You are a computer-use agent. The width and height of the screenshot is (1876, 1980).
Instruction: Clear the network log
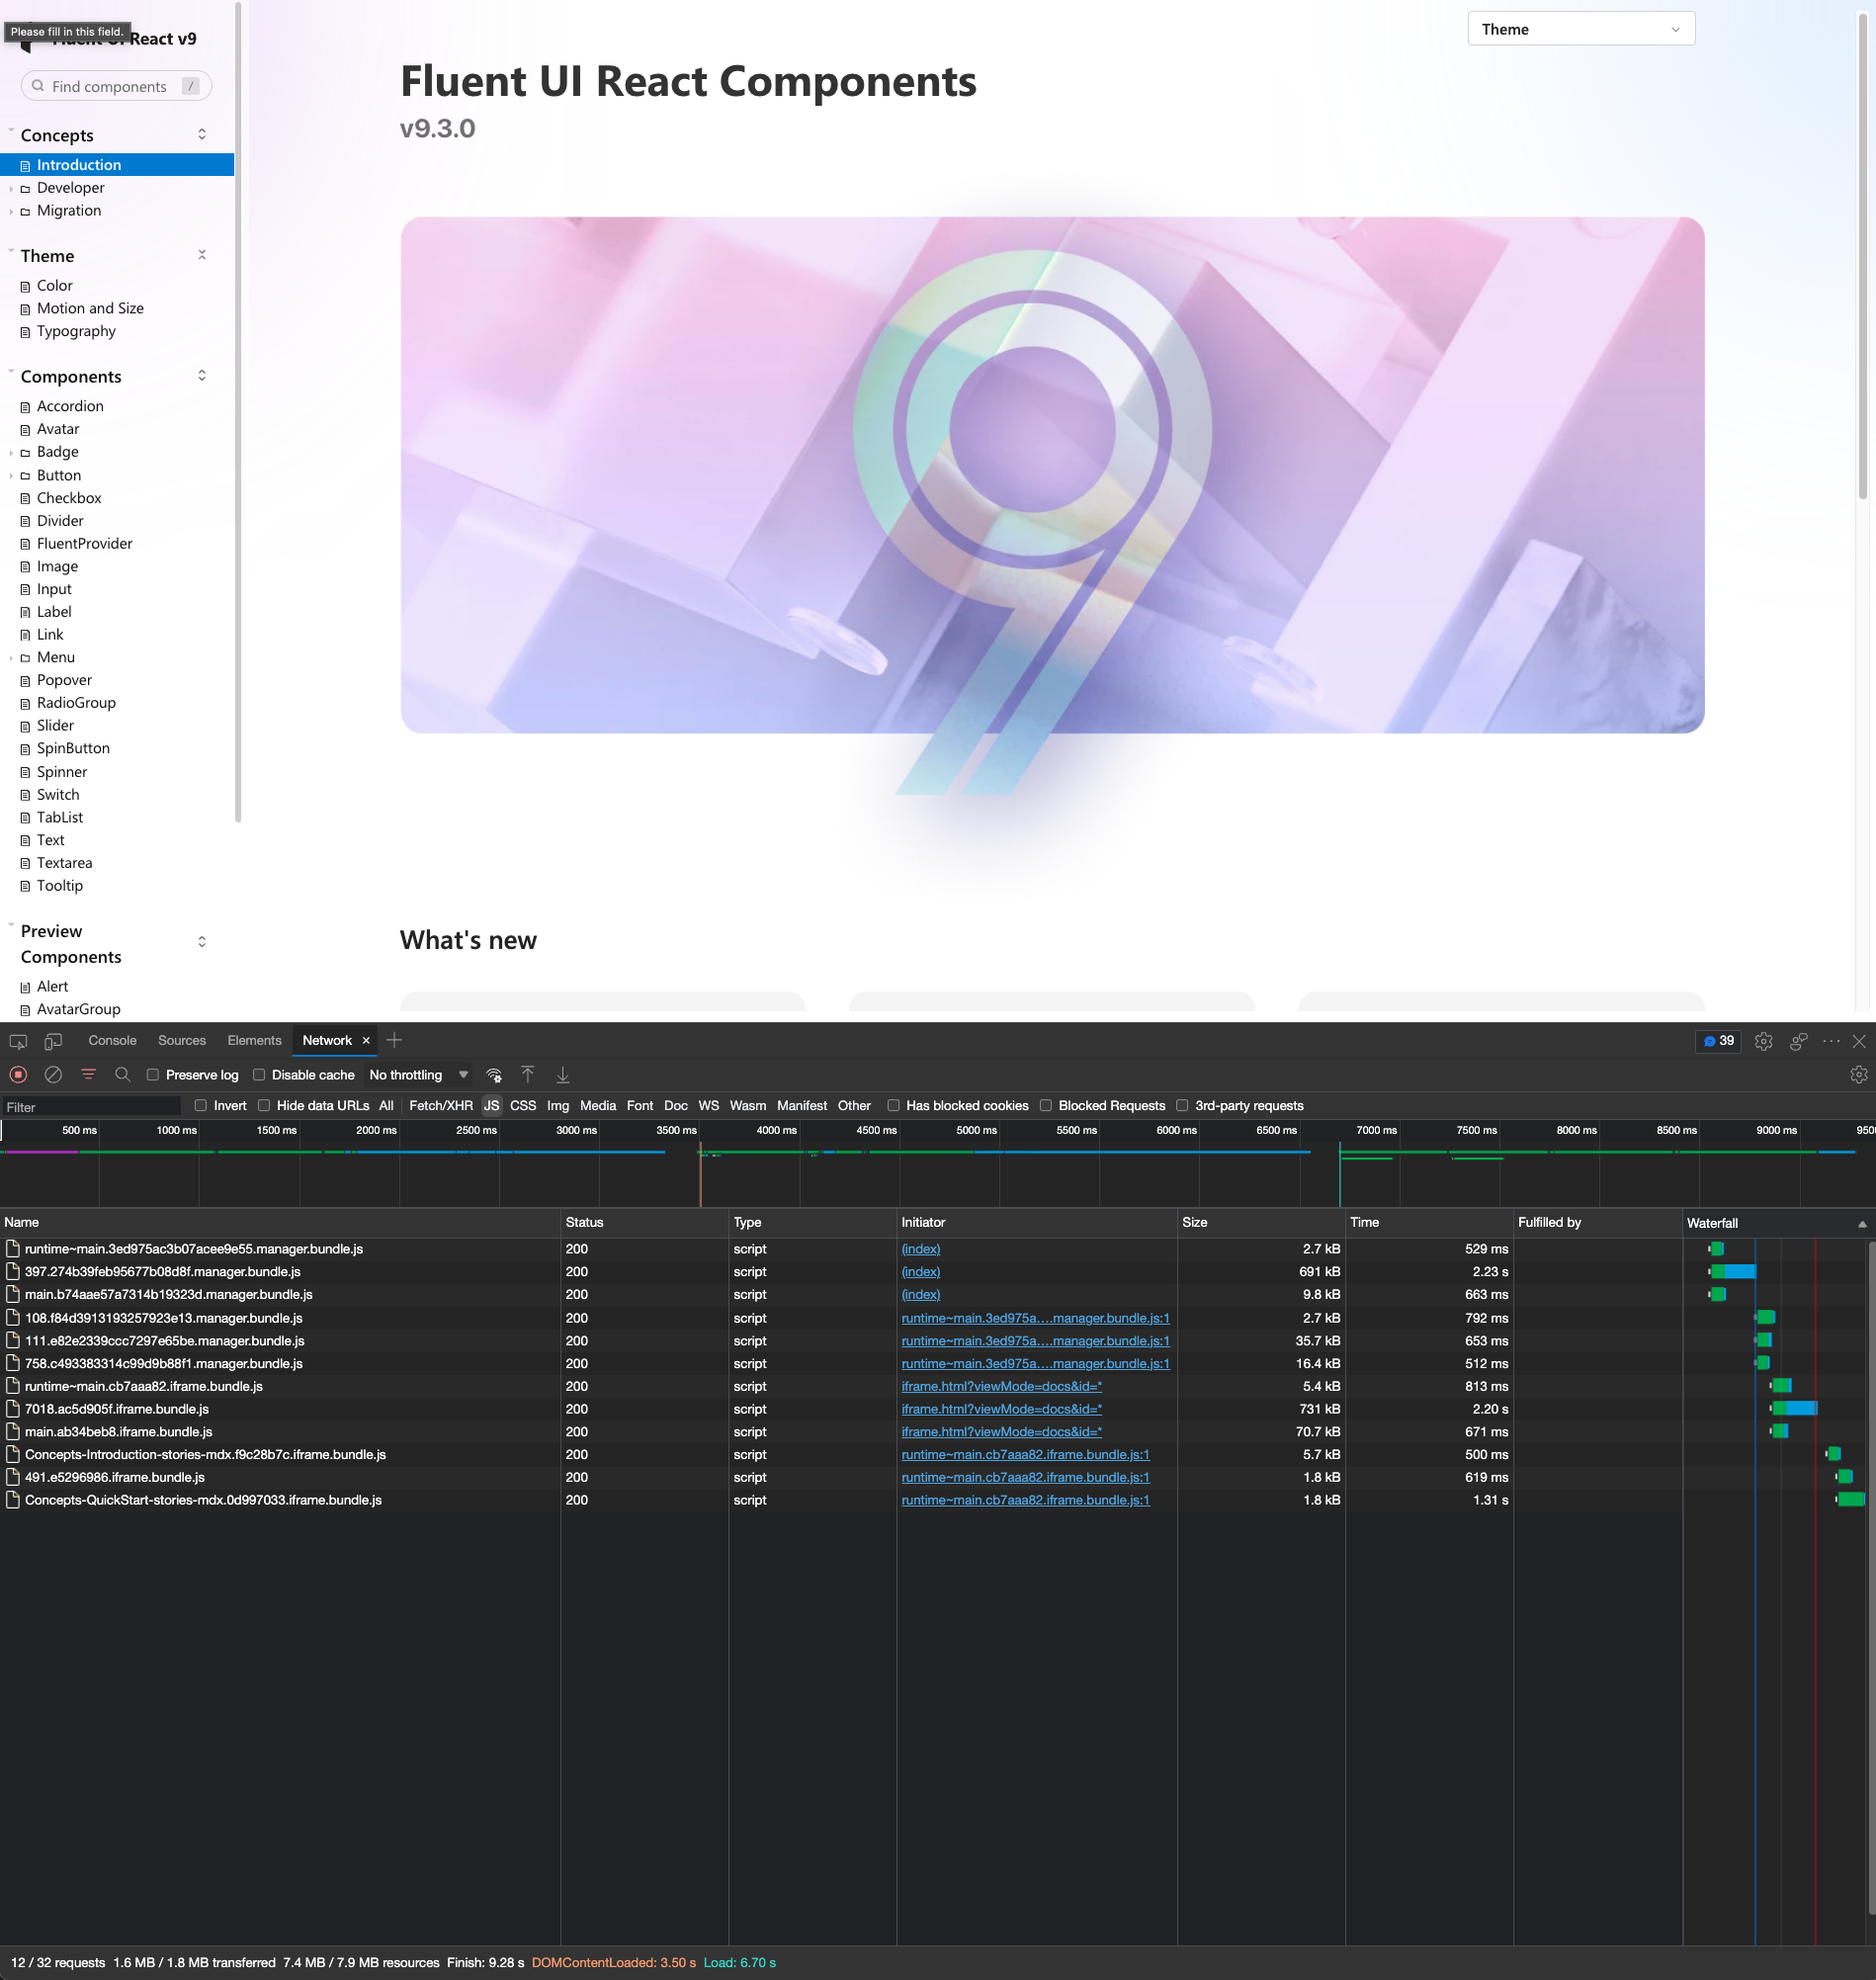click(53, 1074)
